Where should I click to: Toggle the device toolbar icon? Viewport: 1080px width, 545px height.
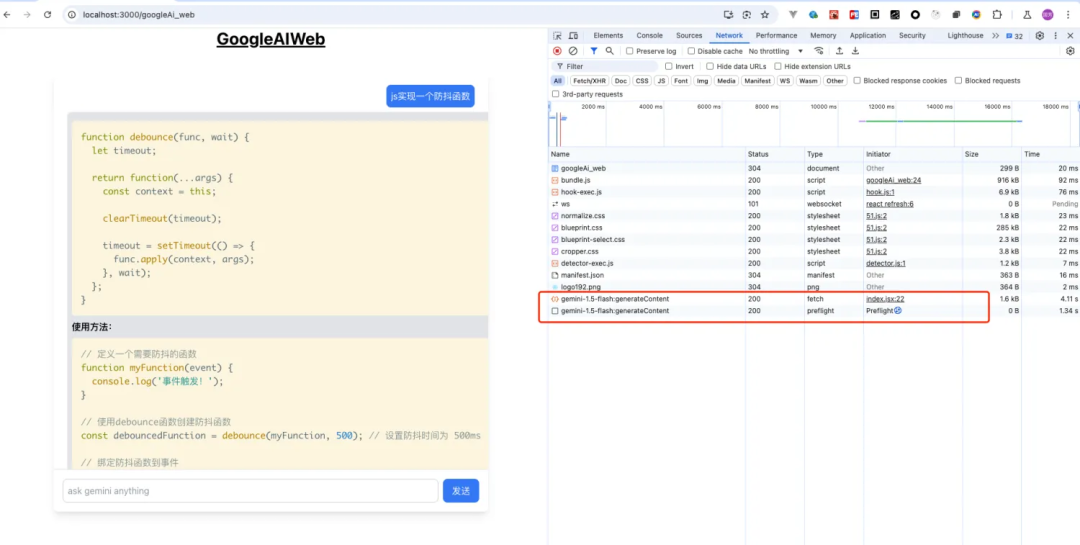point(573,36)
